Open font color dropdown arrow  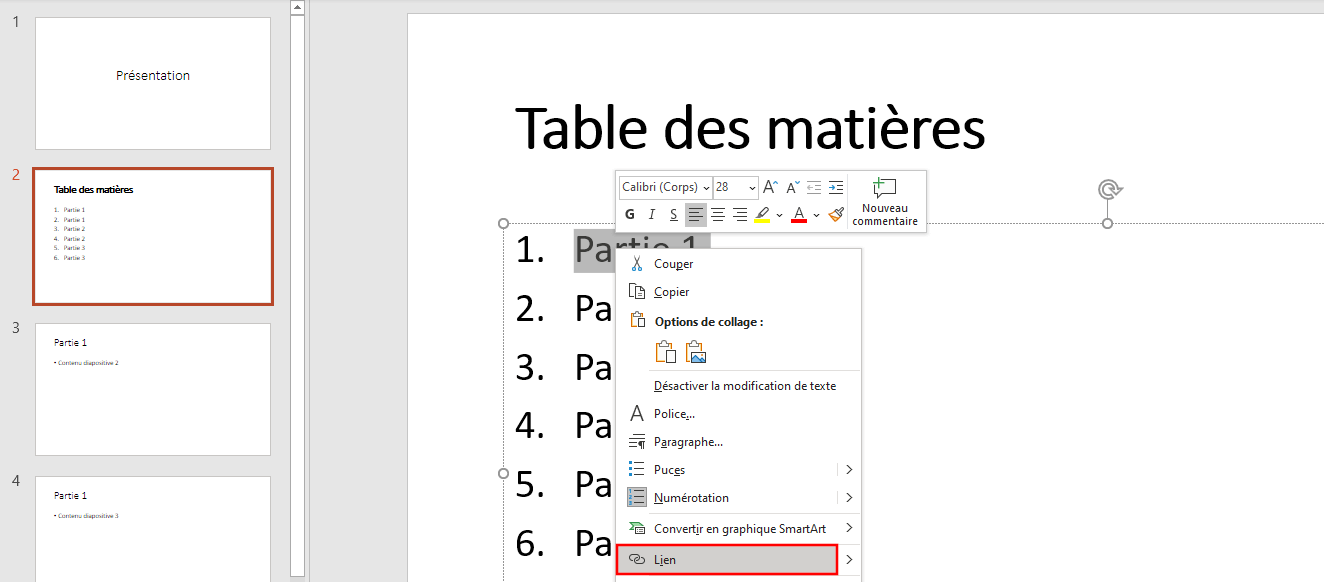point(816,215)
